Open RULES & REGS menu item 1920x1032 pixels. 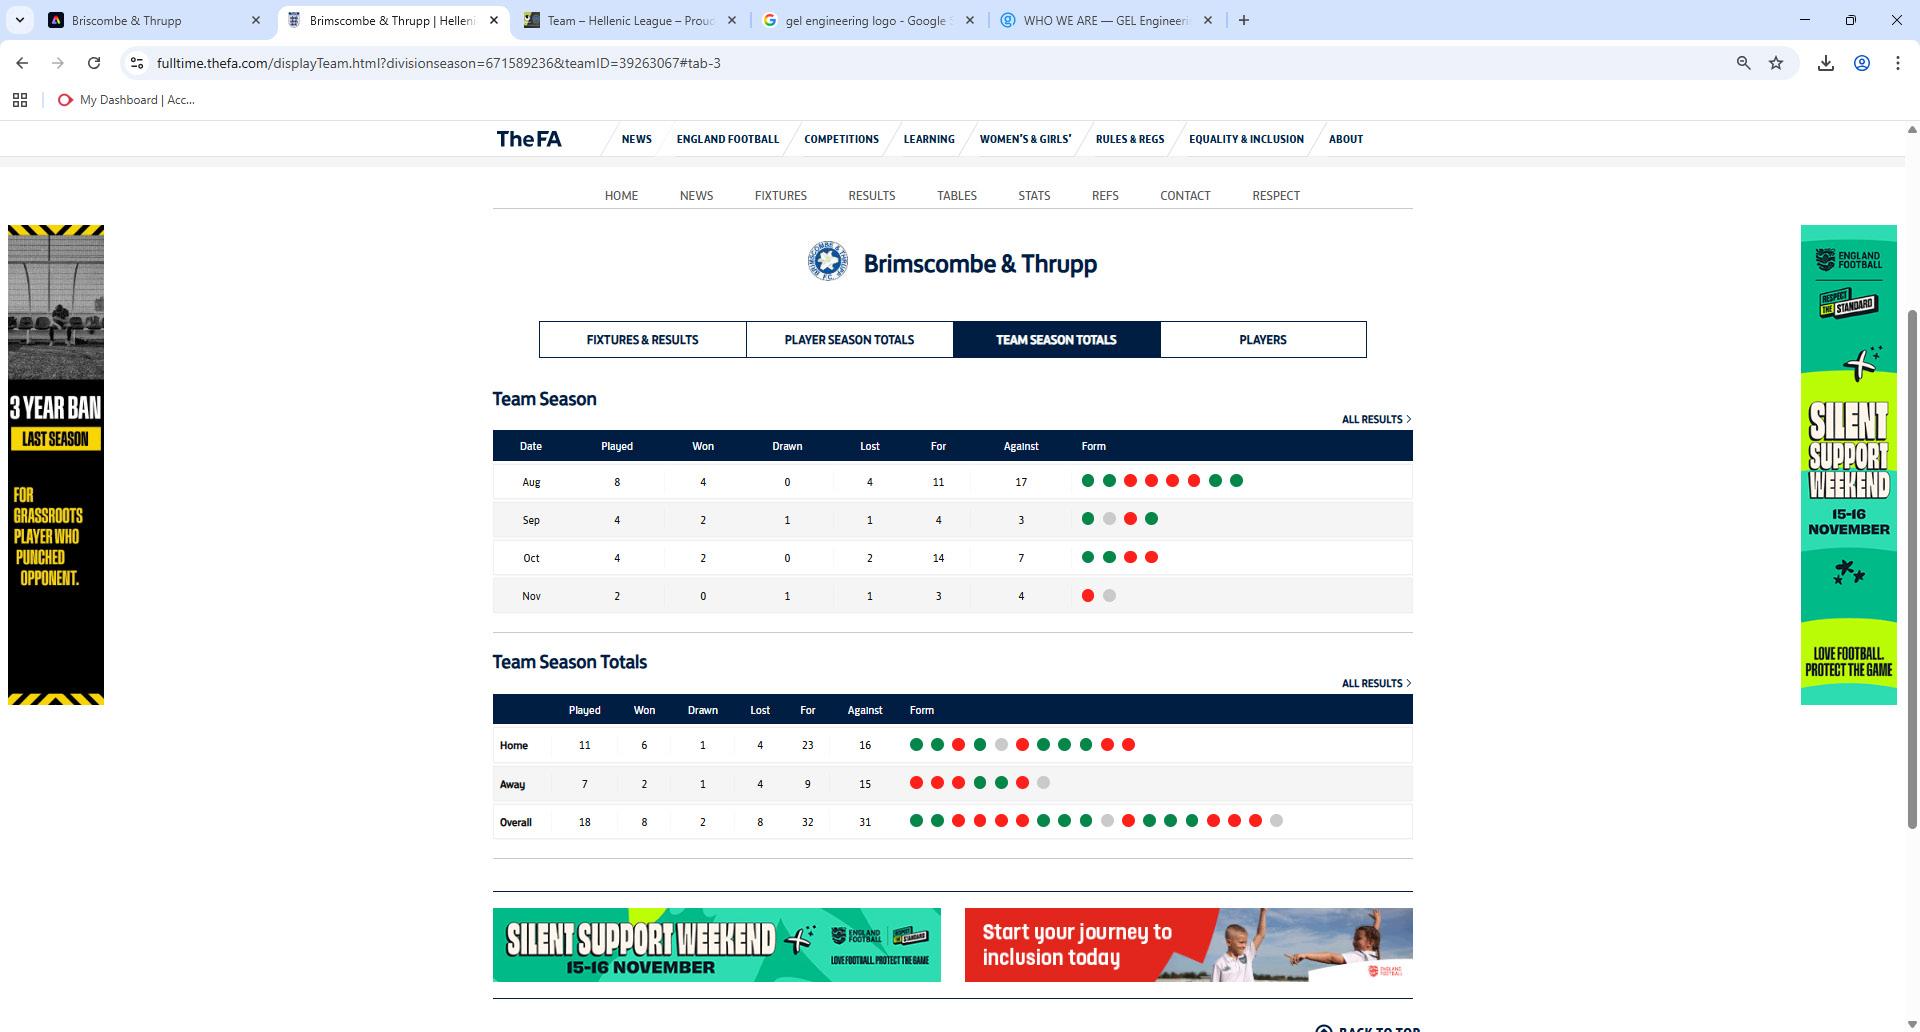[x=1130, y=139]
